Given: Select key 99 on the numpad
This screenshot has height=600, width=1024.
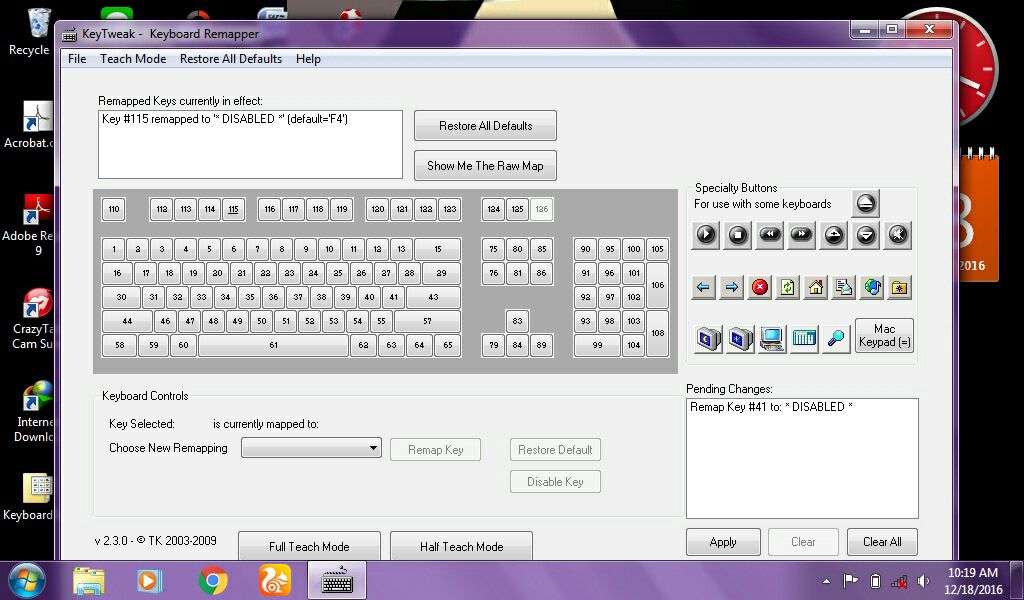Looking at the screenshot, I should 597,345.
